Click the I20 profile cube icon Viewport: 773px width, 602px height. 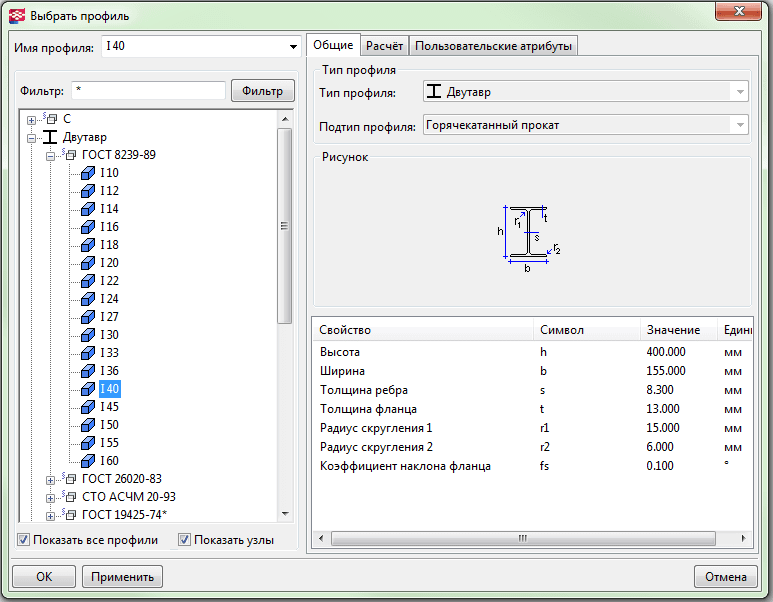(87, 263)
